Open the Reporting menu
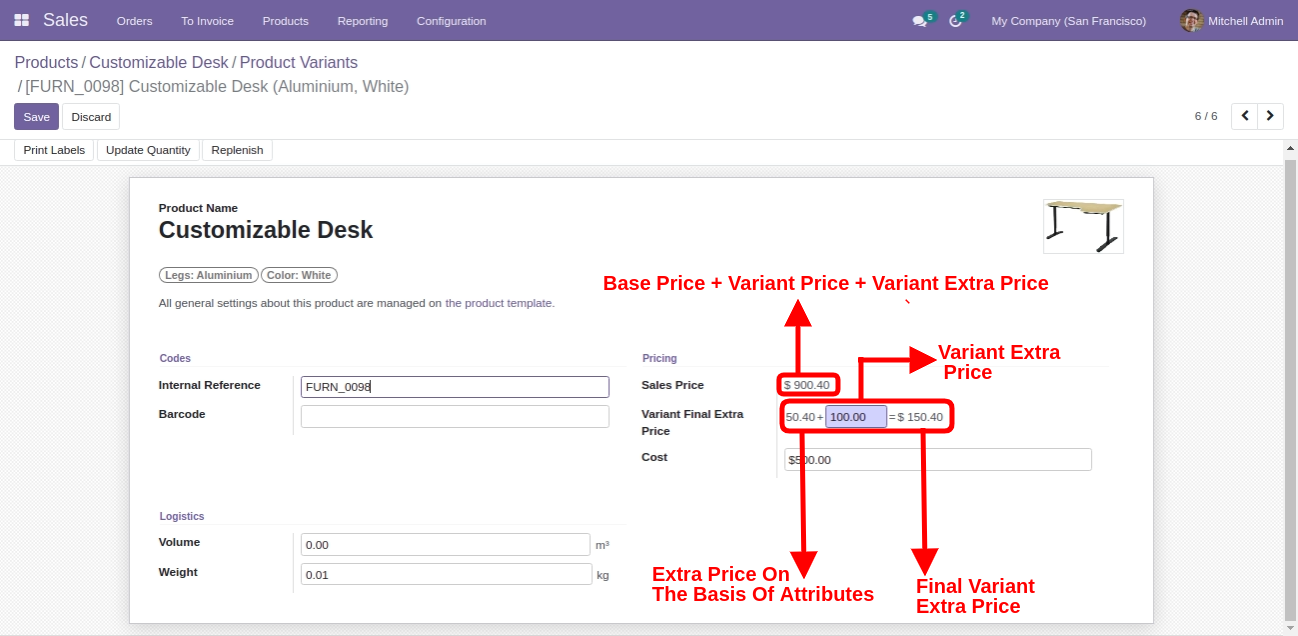 pos(362,21)
